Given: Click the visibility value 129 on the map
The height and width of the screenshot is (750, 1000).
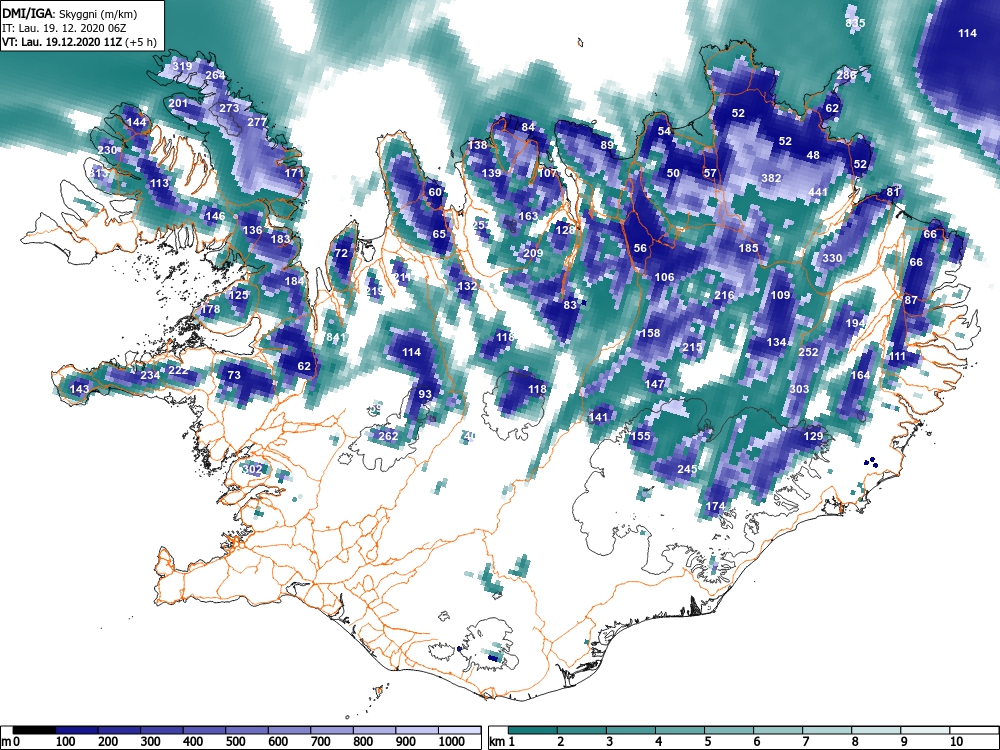Looking at the screenshot, I should click(813, 437).
